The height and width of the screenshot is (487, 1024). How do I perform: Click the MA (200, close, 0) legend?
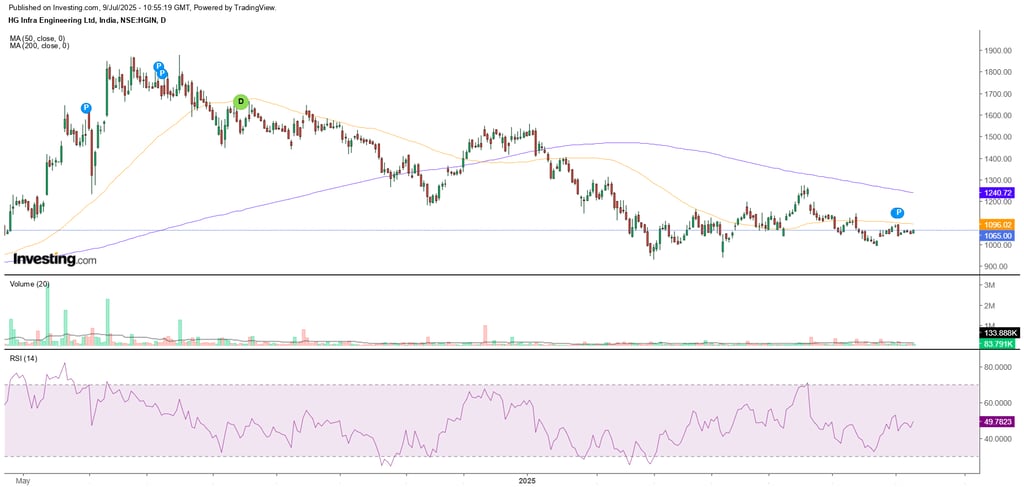[40, 46]
